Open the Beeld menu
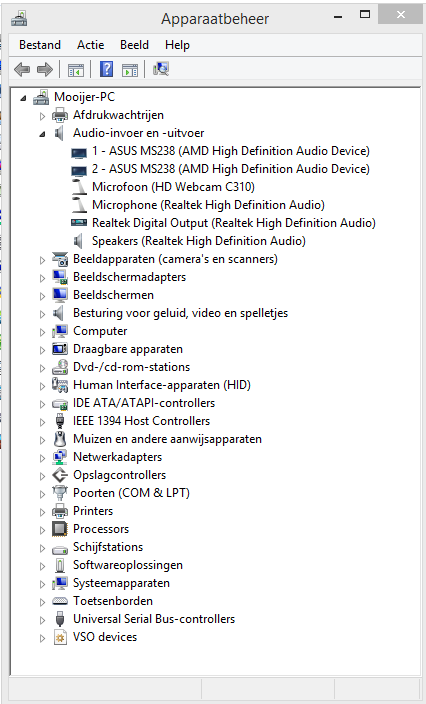The height and width of the screenshot is (704, 426). point(134,45)
